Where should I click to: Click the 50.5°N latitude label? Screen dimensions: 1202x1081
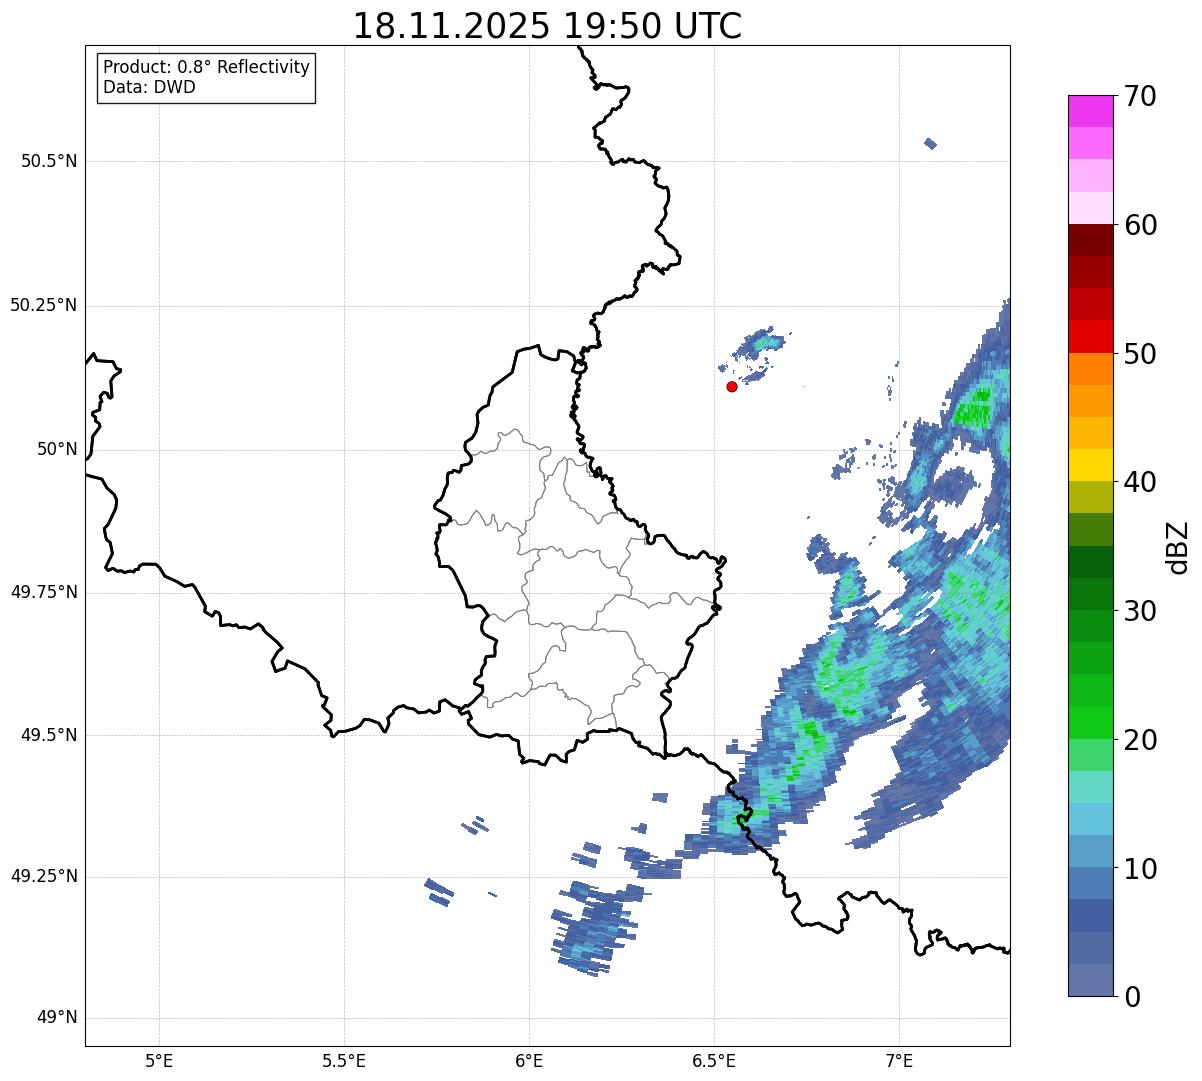[x=49, y=161]
